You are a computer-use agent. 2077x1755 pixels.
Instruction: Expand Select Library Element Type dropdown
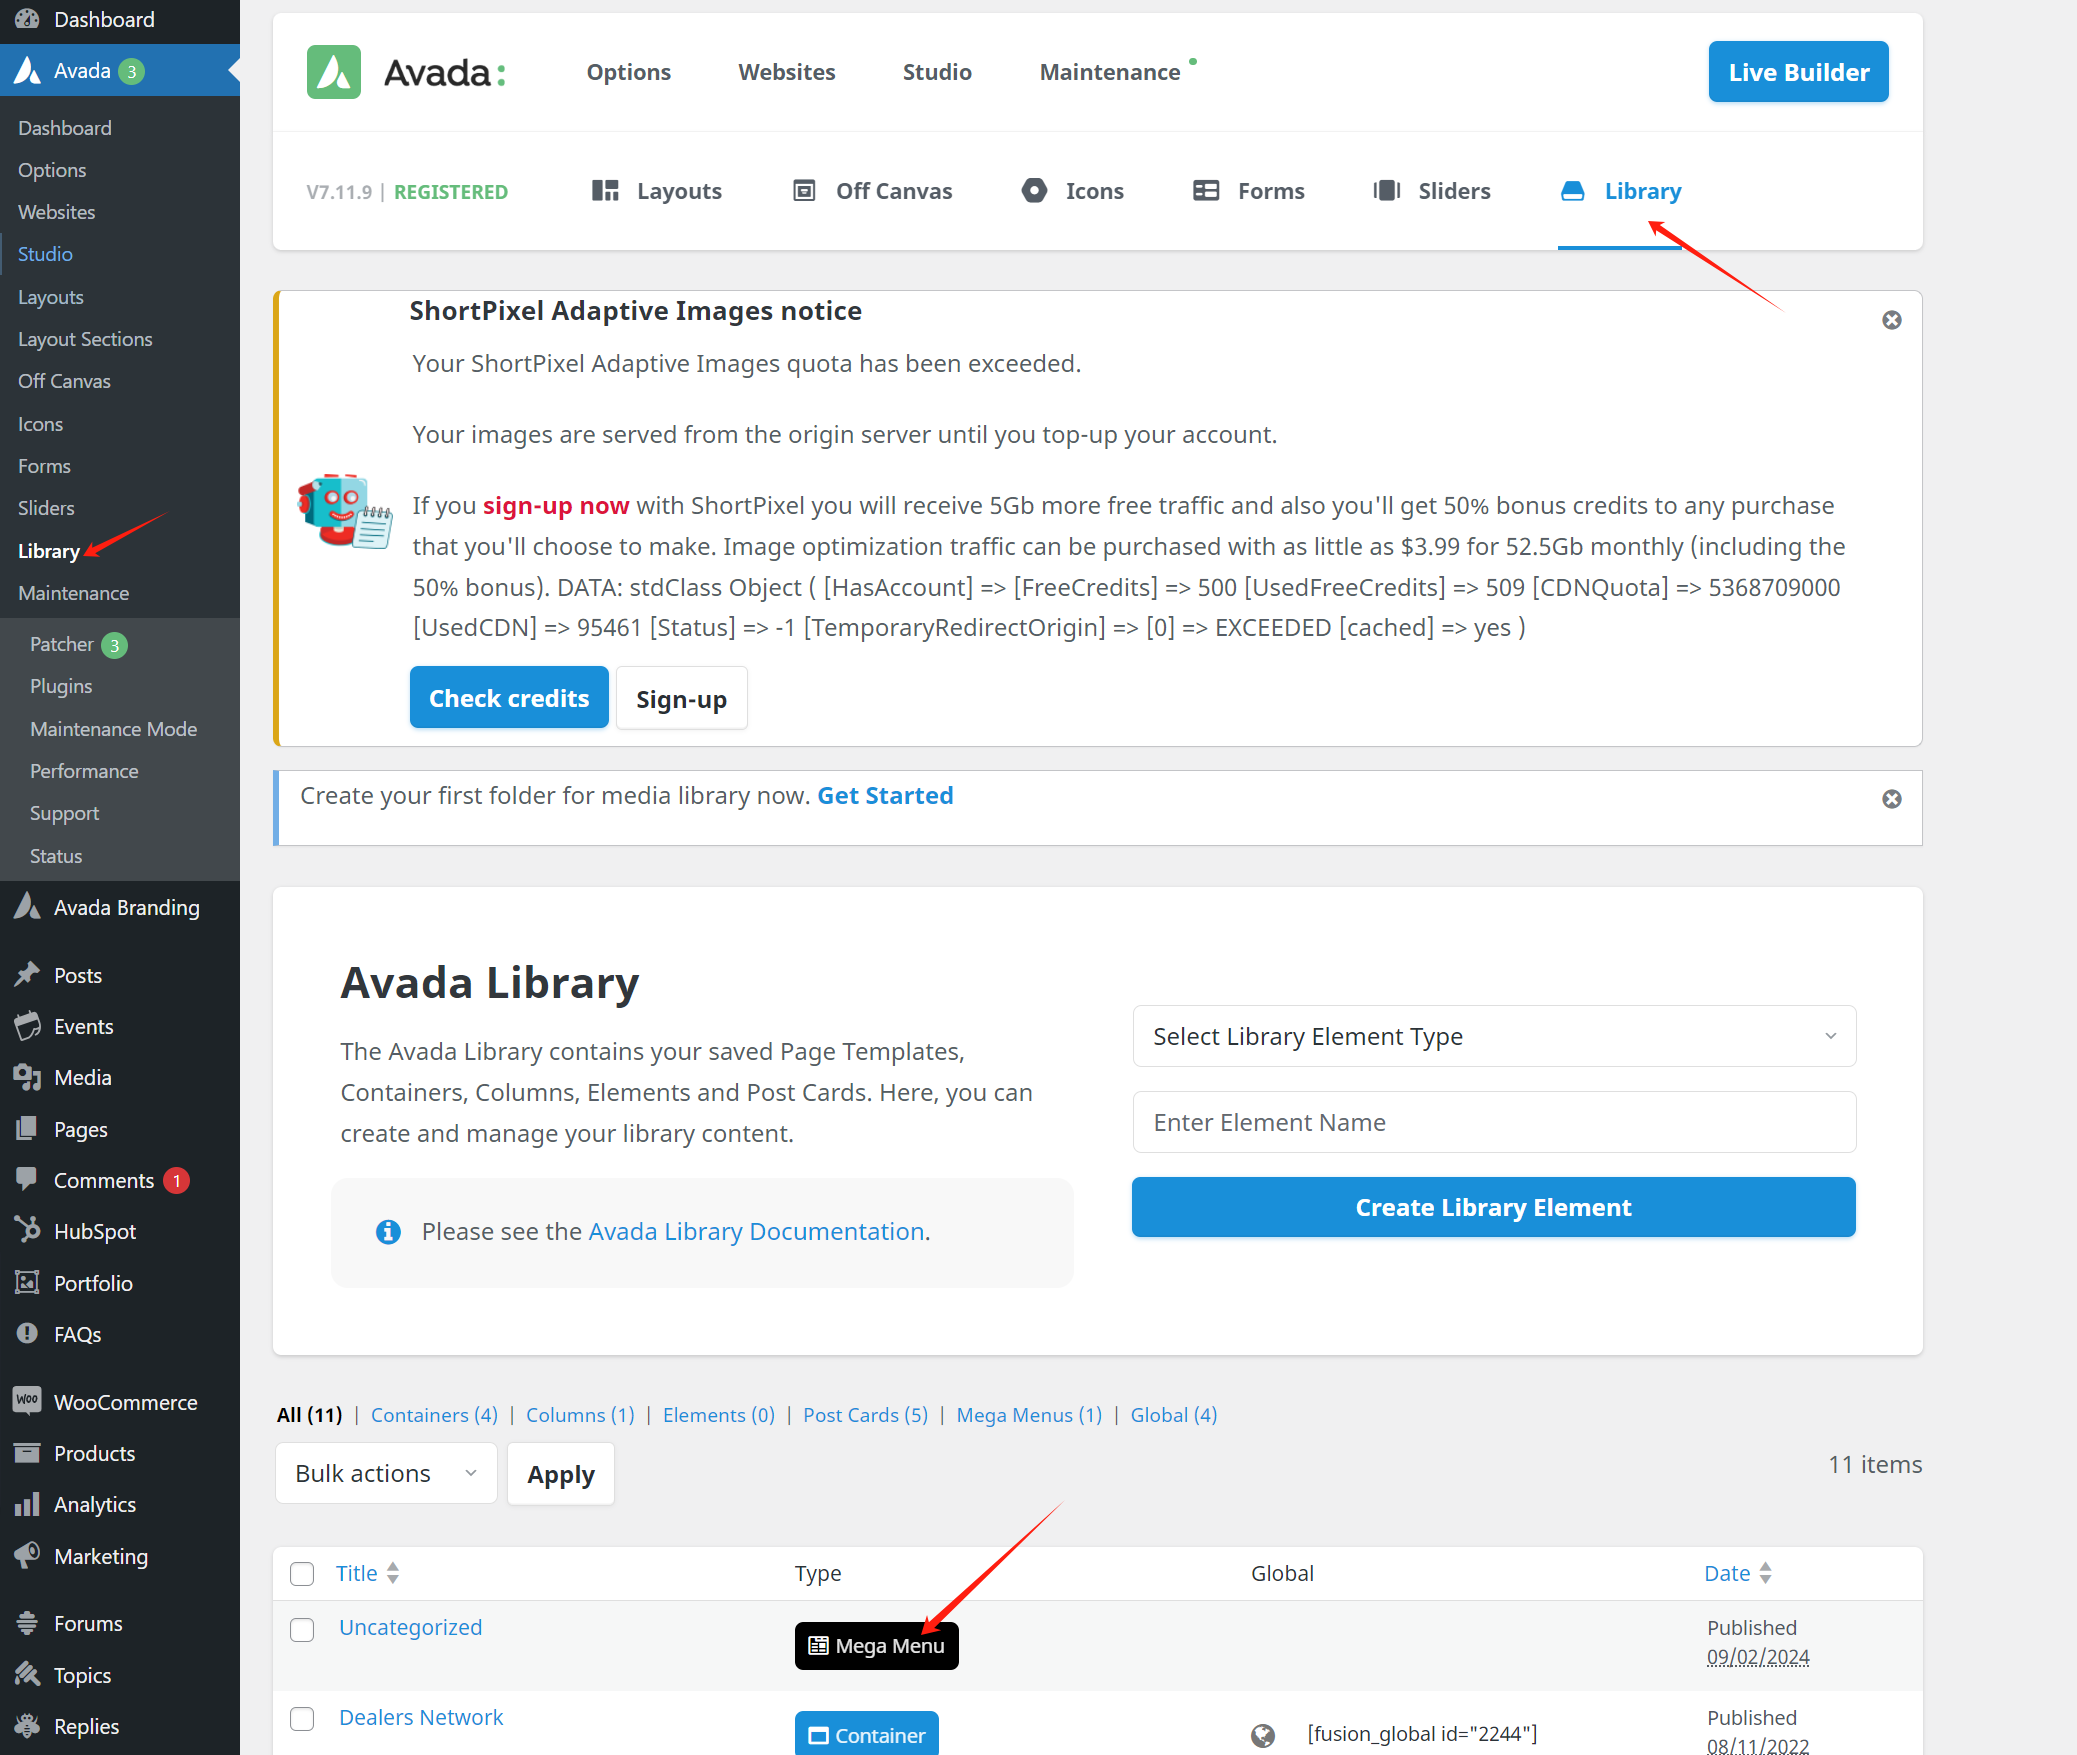(x=1493, y=1036)
